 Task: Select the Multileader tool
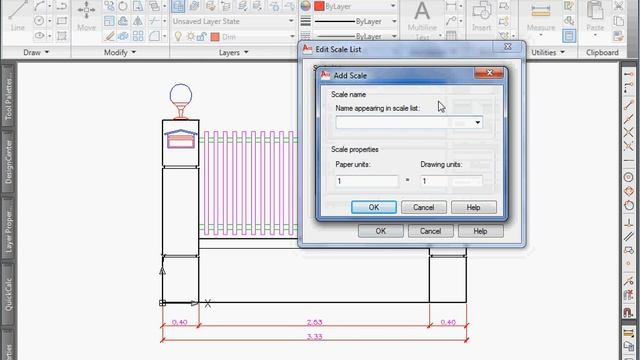[x=451, y=20]
